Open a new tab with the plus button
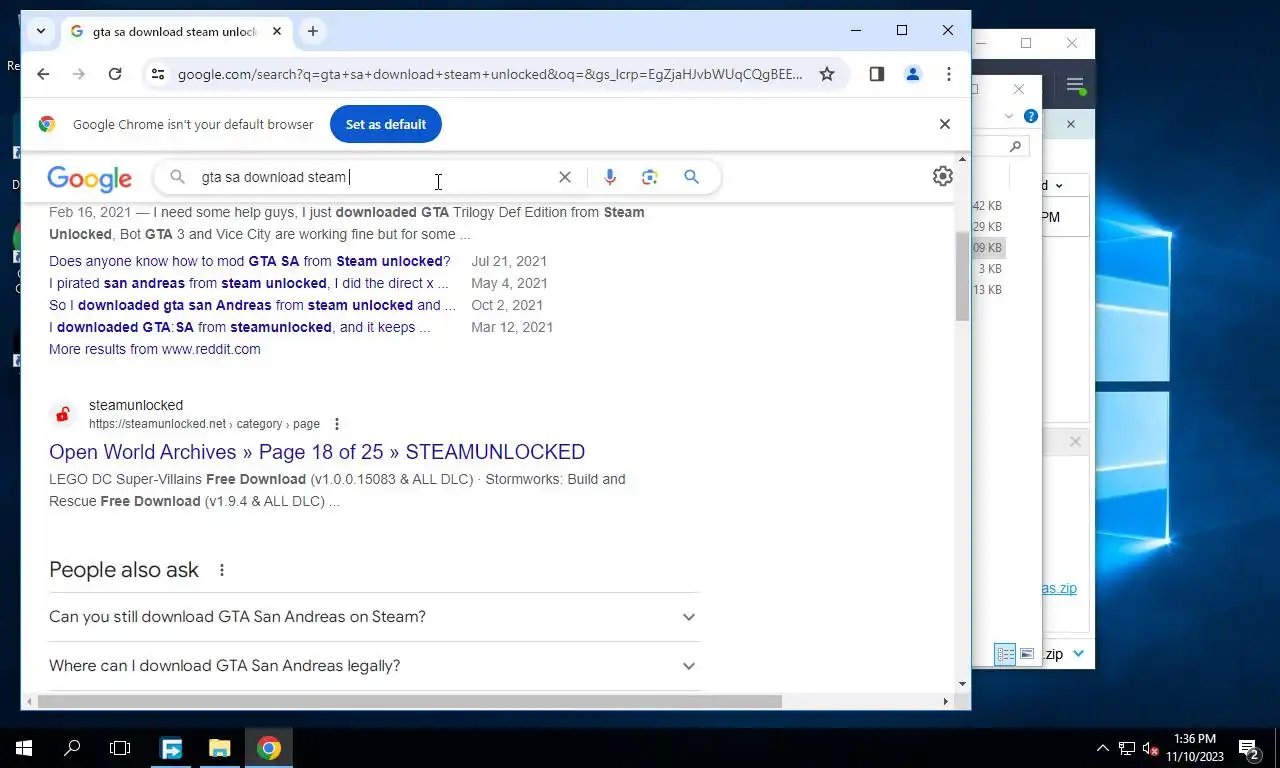The height and width of the screenshot is (768, 1280). click(313, 31)
